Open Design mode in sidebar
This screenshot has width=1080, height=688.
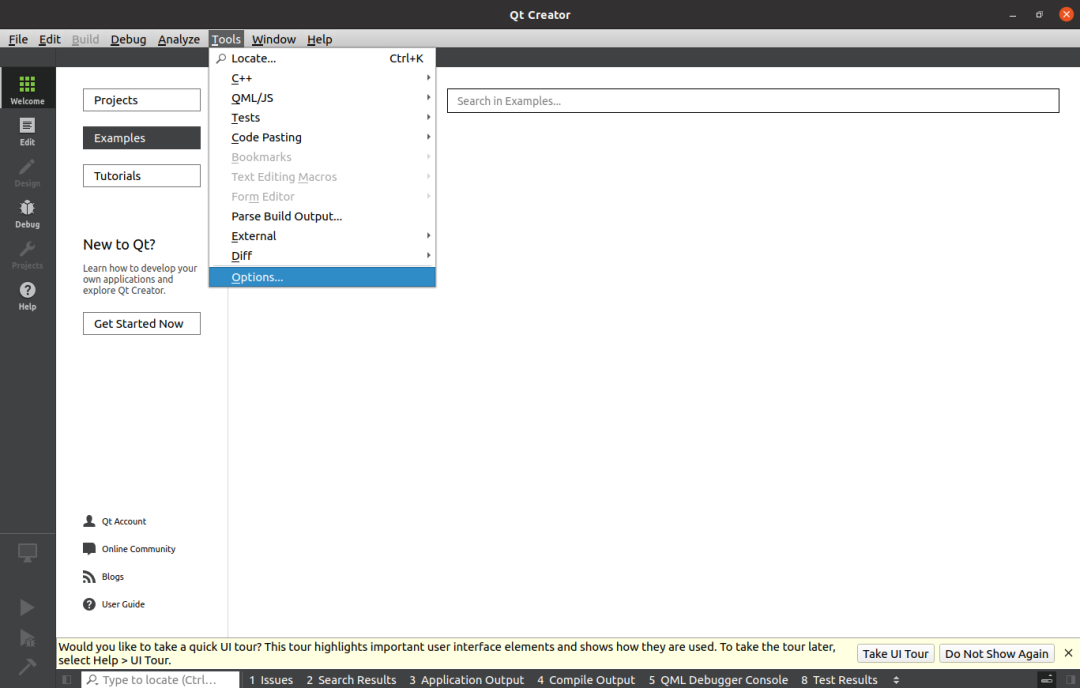click(27, 171)
